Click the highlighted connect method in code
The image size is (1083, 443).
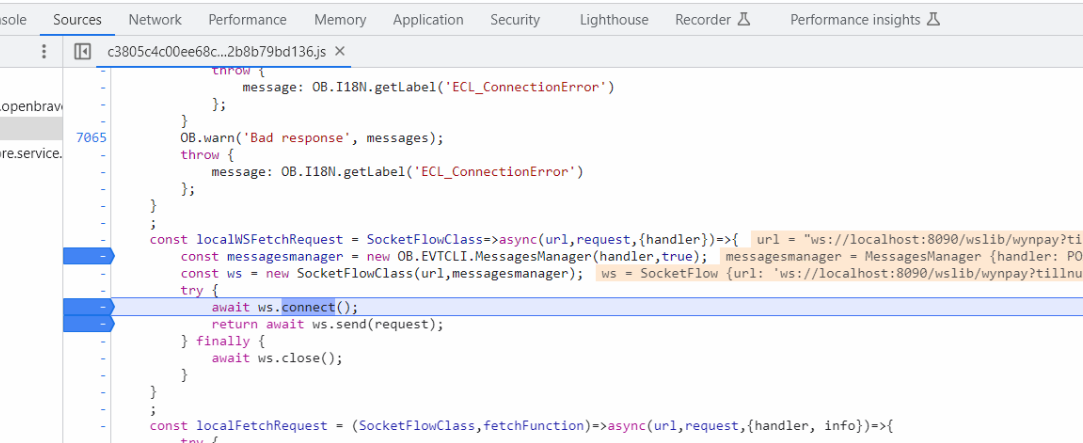pyautogui.click(x=307, y=307)
